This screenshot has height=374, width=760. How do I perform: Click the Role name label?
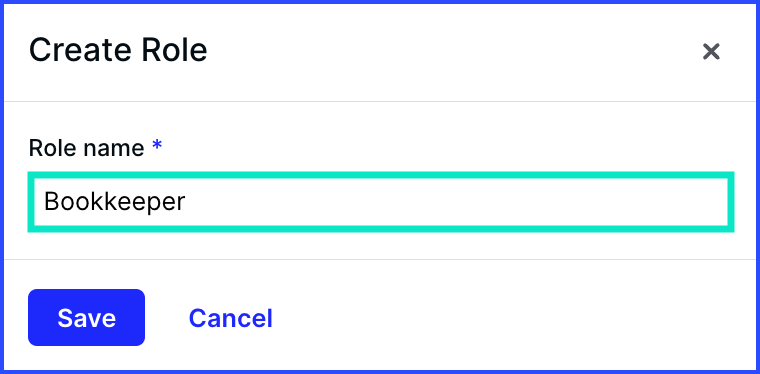[x=86, y=148]
